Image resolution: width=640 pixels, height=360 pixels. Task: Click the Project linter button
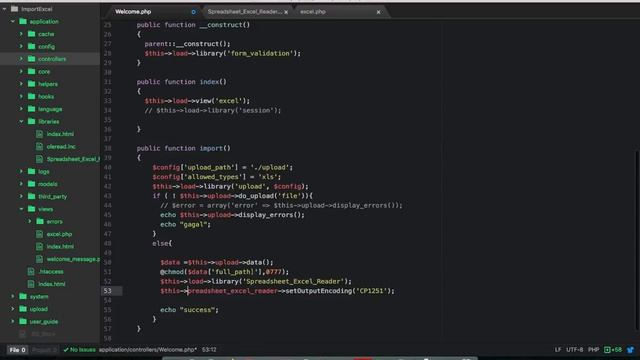click(44, 350)
